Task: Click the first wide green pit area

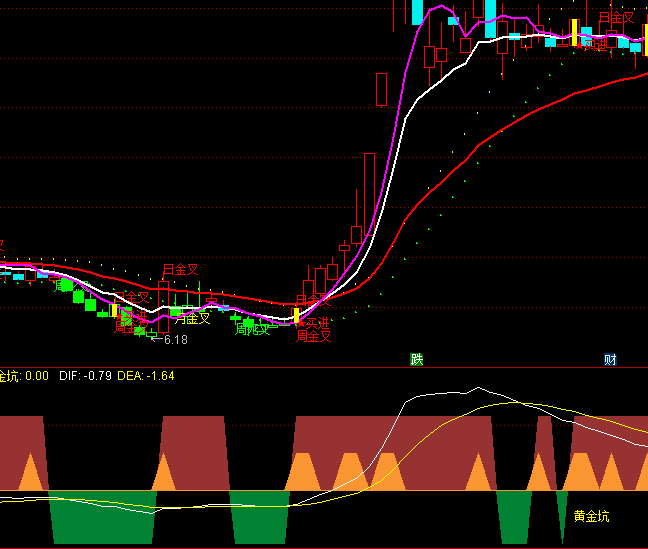Action: click(x=102, y=516)
